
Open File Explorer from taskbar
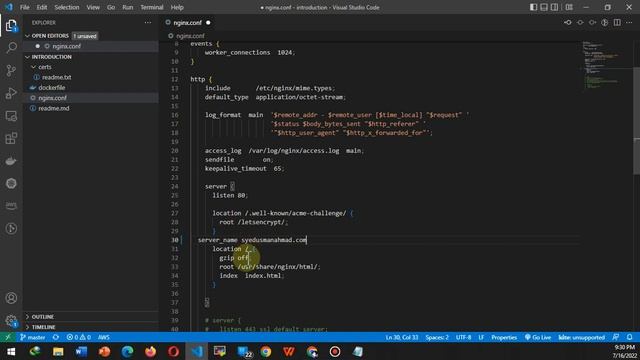(x=58, y=351)
